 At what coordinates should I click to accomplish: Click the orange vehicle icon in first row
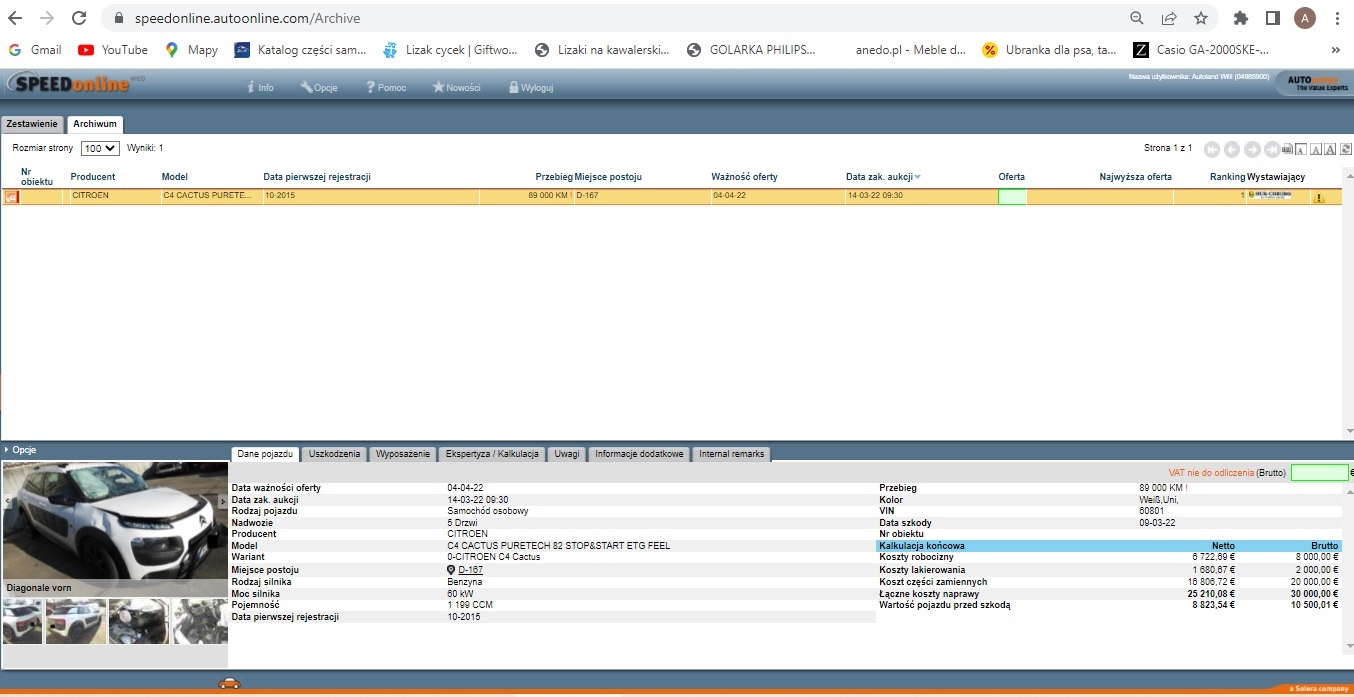(12, 197)
